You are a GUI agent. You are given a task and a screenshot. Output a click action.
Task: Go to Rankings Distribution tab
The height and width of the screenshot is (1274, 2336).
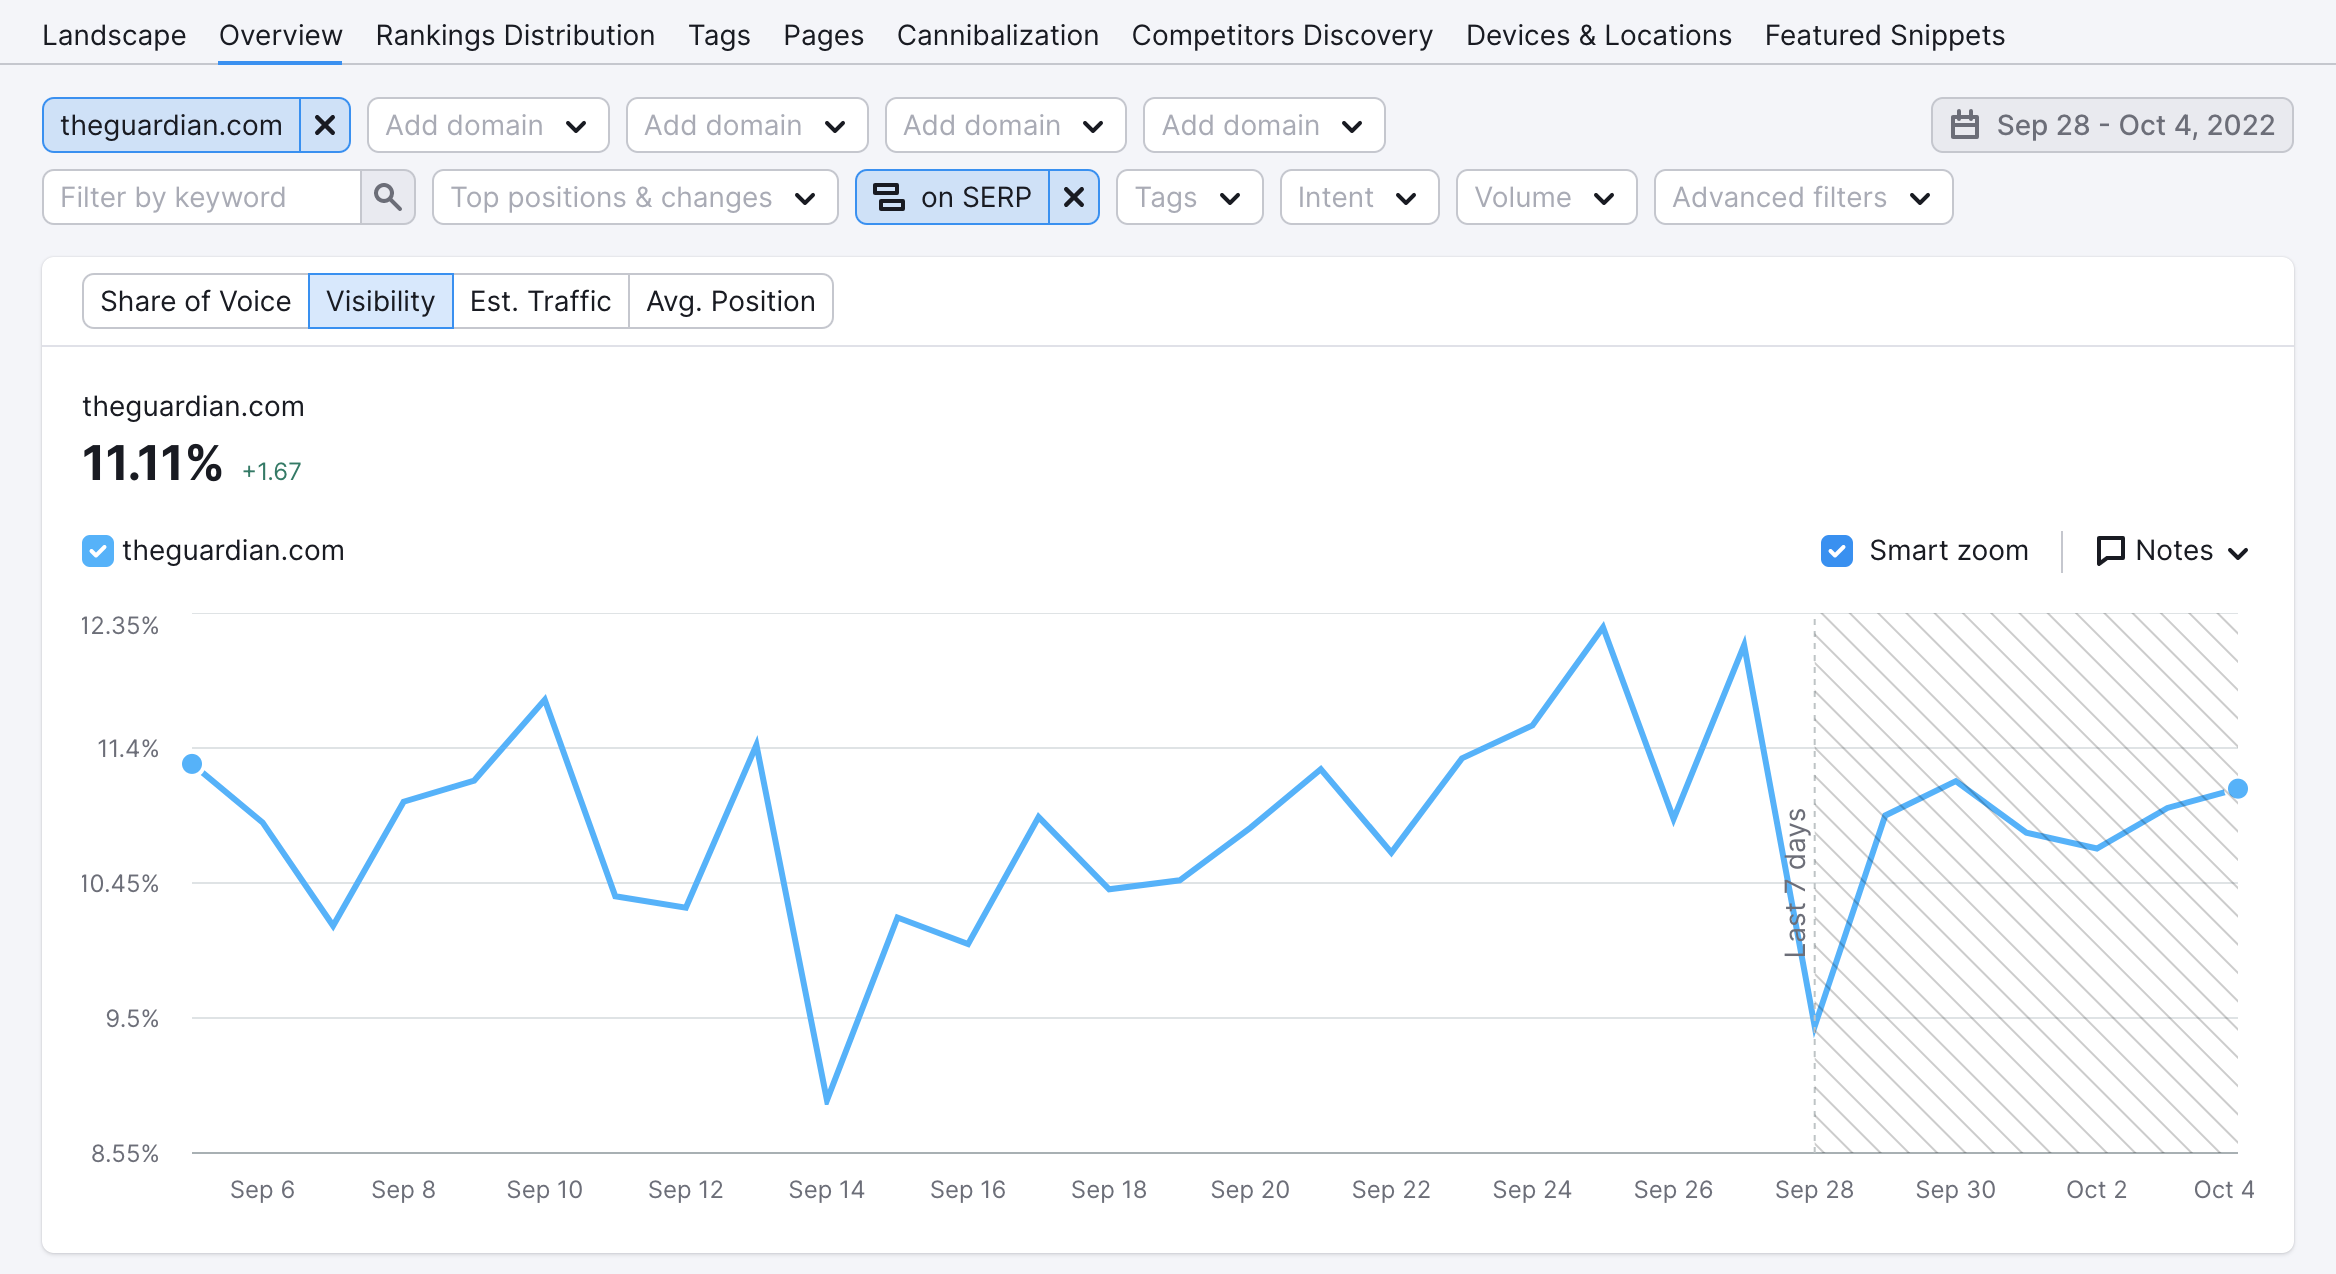(x=515, y=35)
